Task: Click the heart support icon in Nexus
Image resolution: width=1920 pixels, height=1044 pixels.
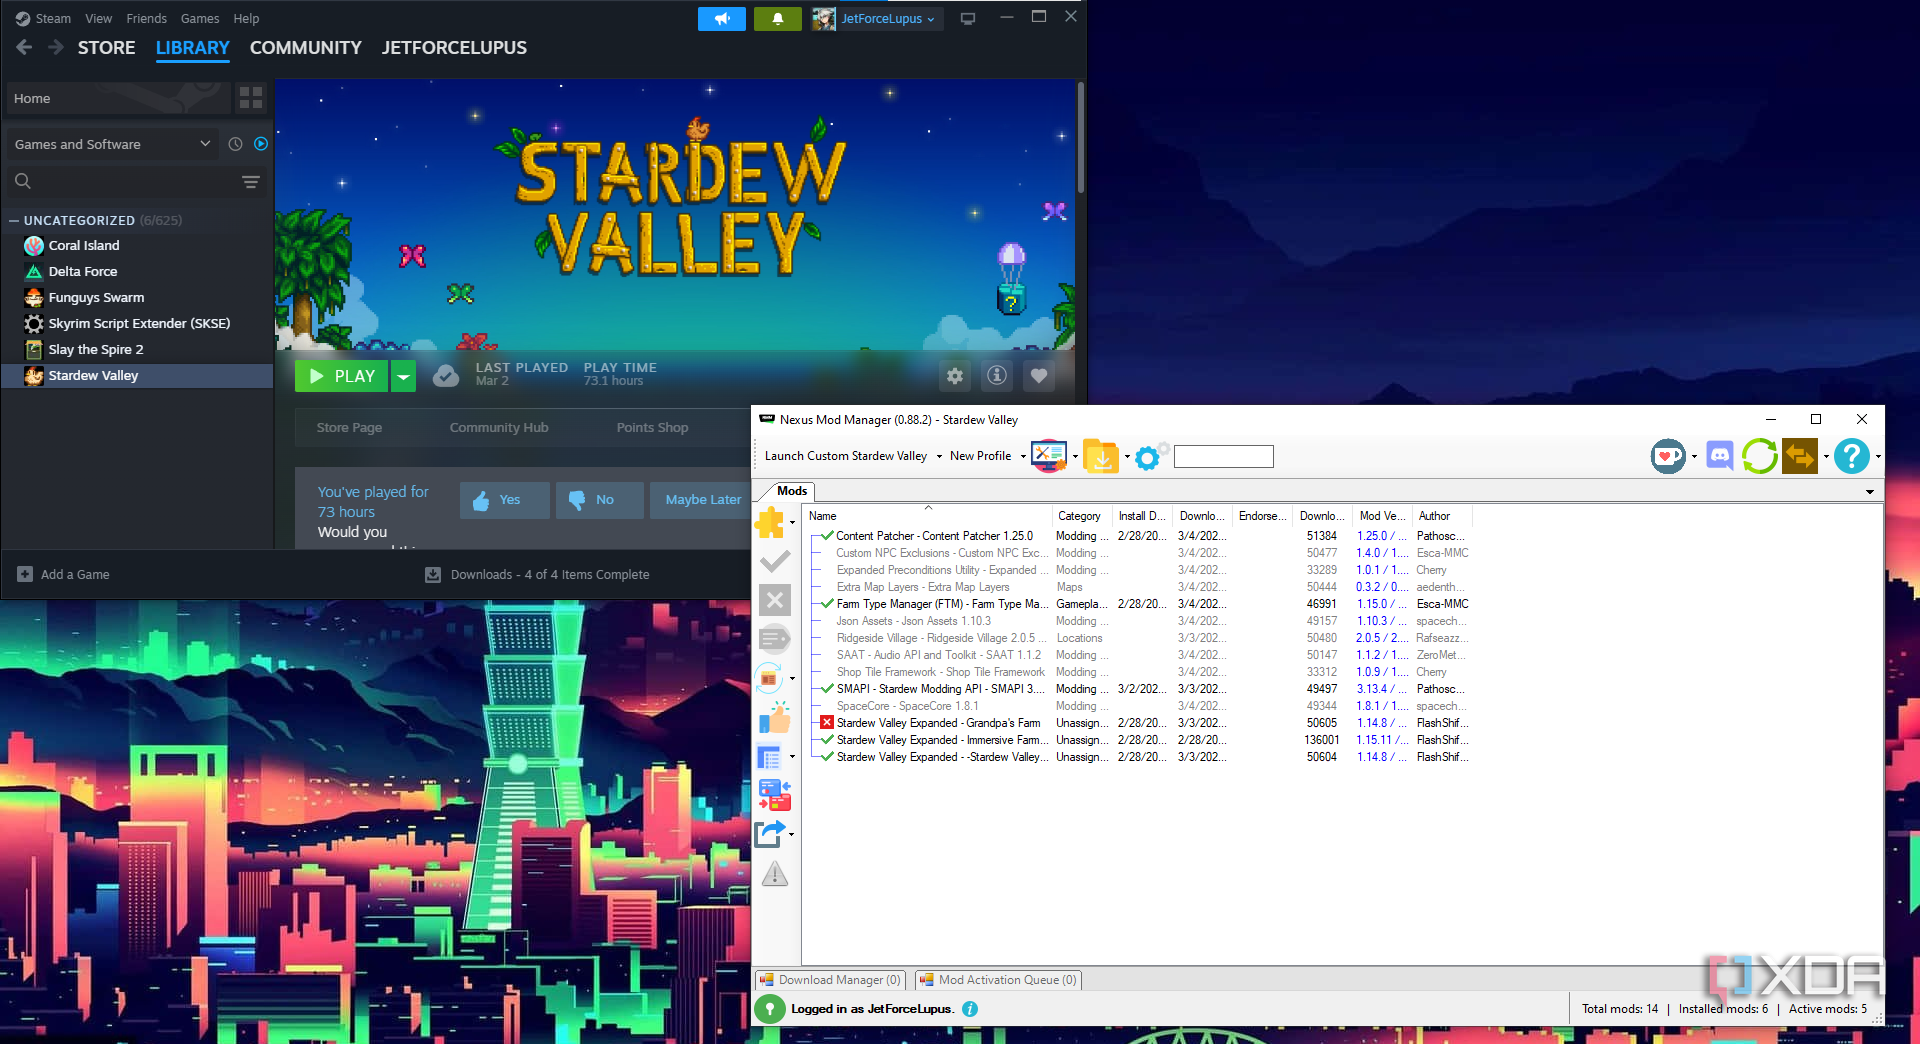Action: [x=1668, y=456]
